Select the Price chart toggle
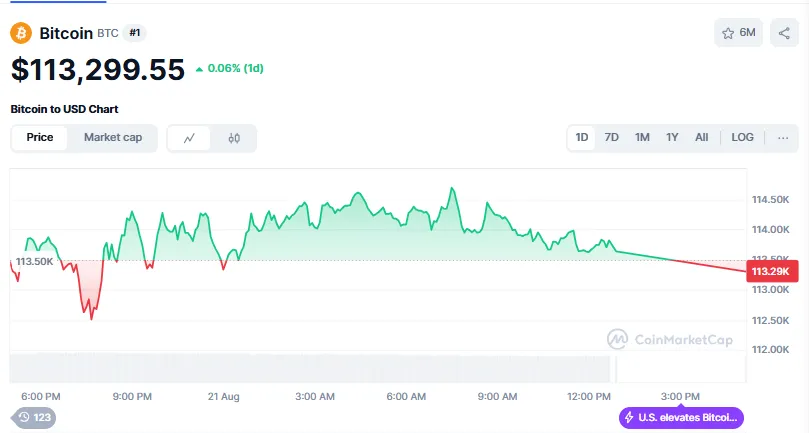Viewport: 809px width, 433px height. pyautogui.click(x=40, y=137)
